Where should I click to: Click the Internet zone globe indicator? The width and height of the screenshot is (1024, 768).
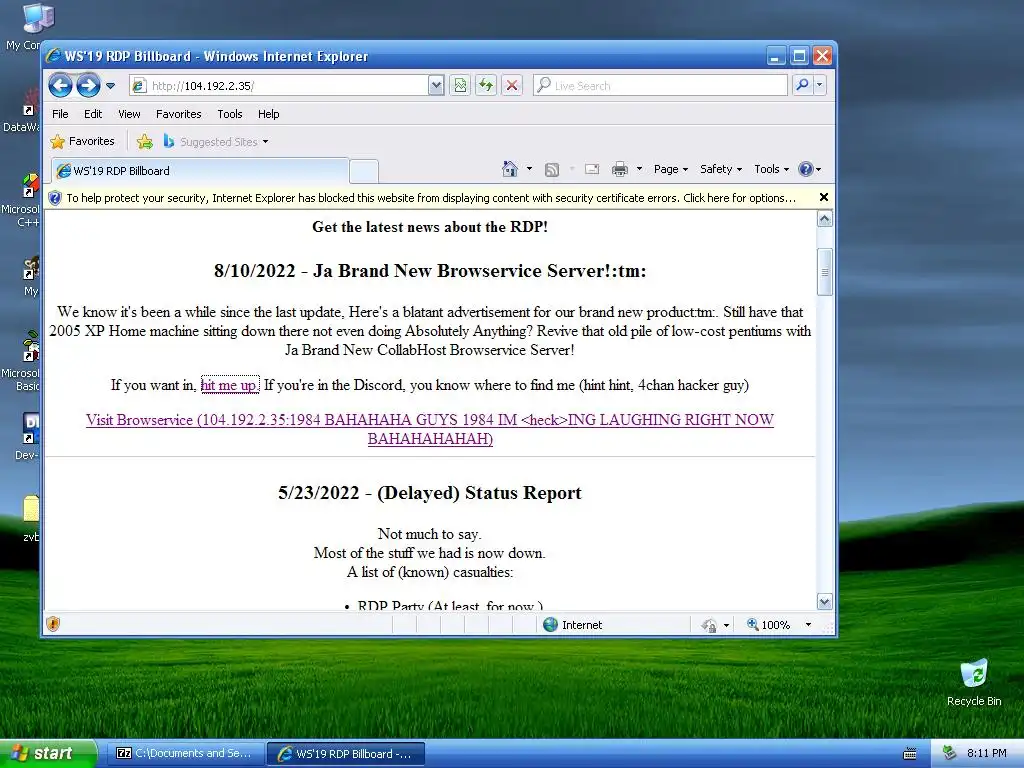[x=572, y=625]
